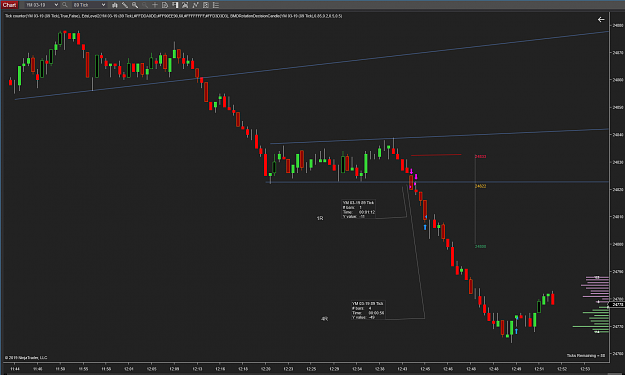Select the crosshair cursor icon

pyautogui.click(x=155, y=5)
